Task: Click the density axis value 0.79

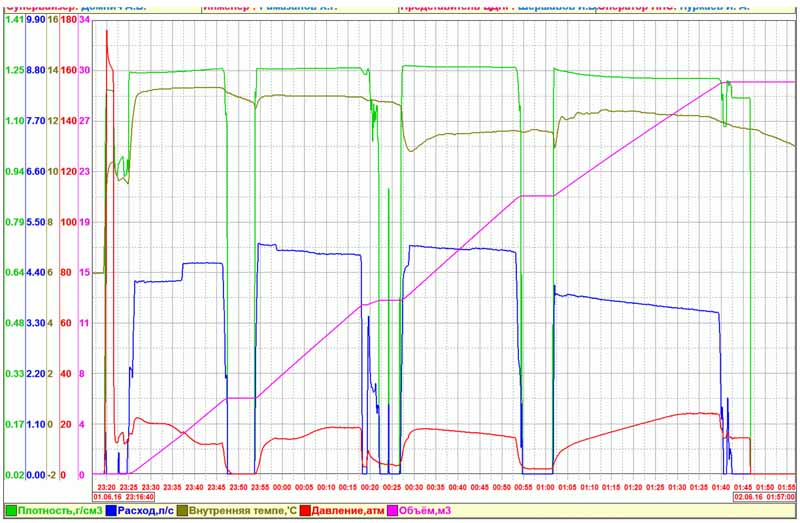Action: [14, 222]
